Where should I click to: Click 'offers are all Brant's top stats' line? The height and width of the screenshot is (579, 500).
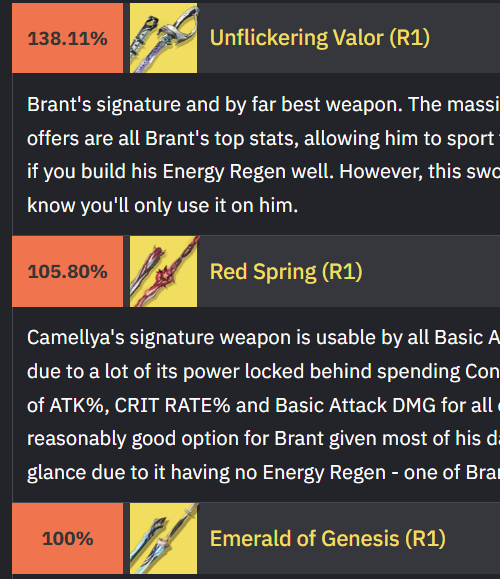coord(263,138)
